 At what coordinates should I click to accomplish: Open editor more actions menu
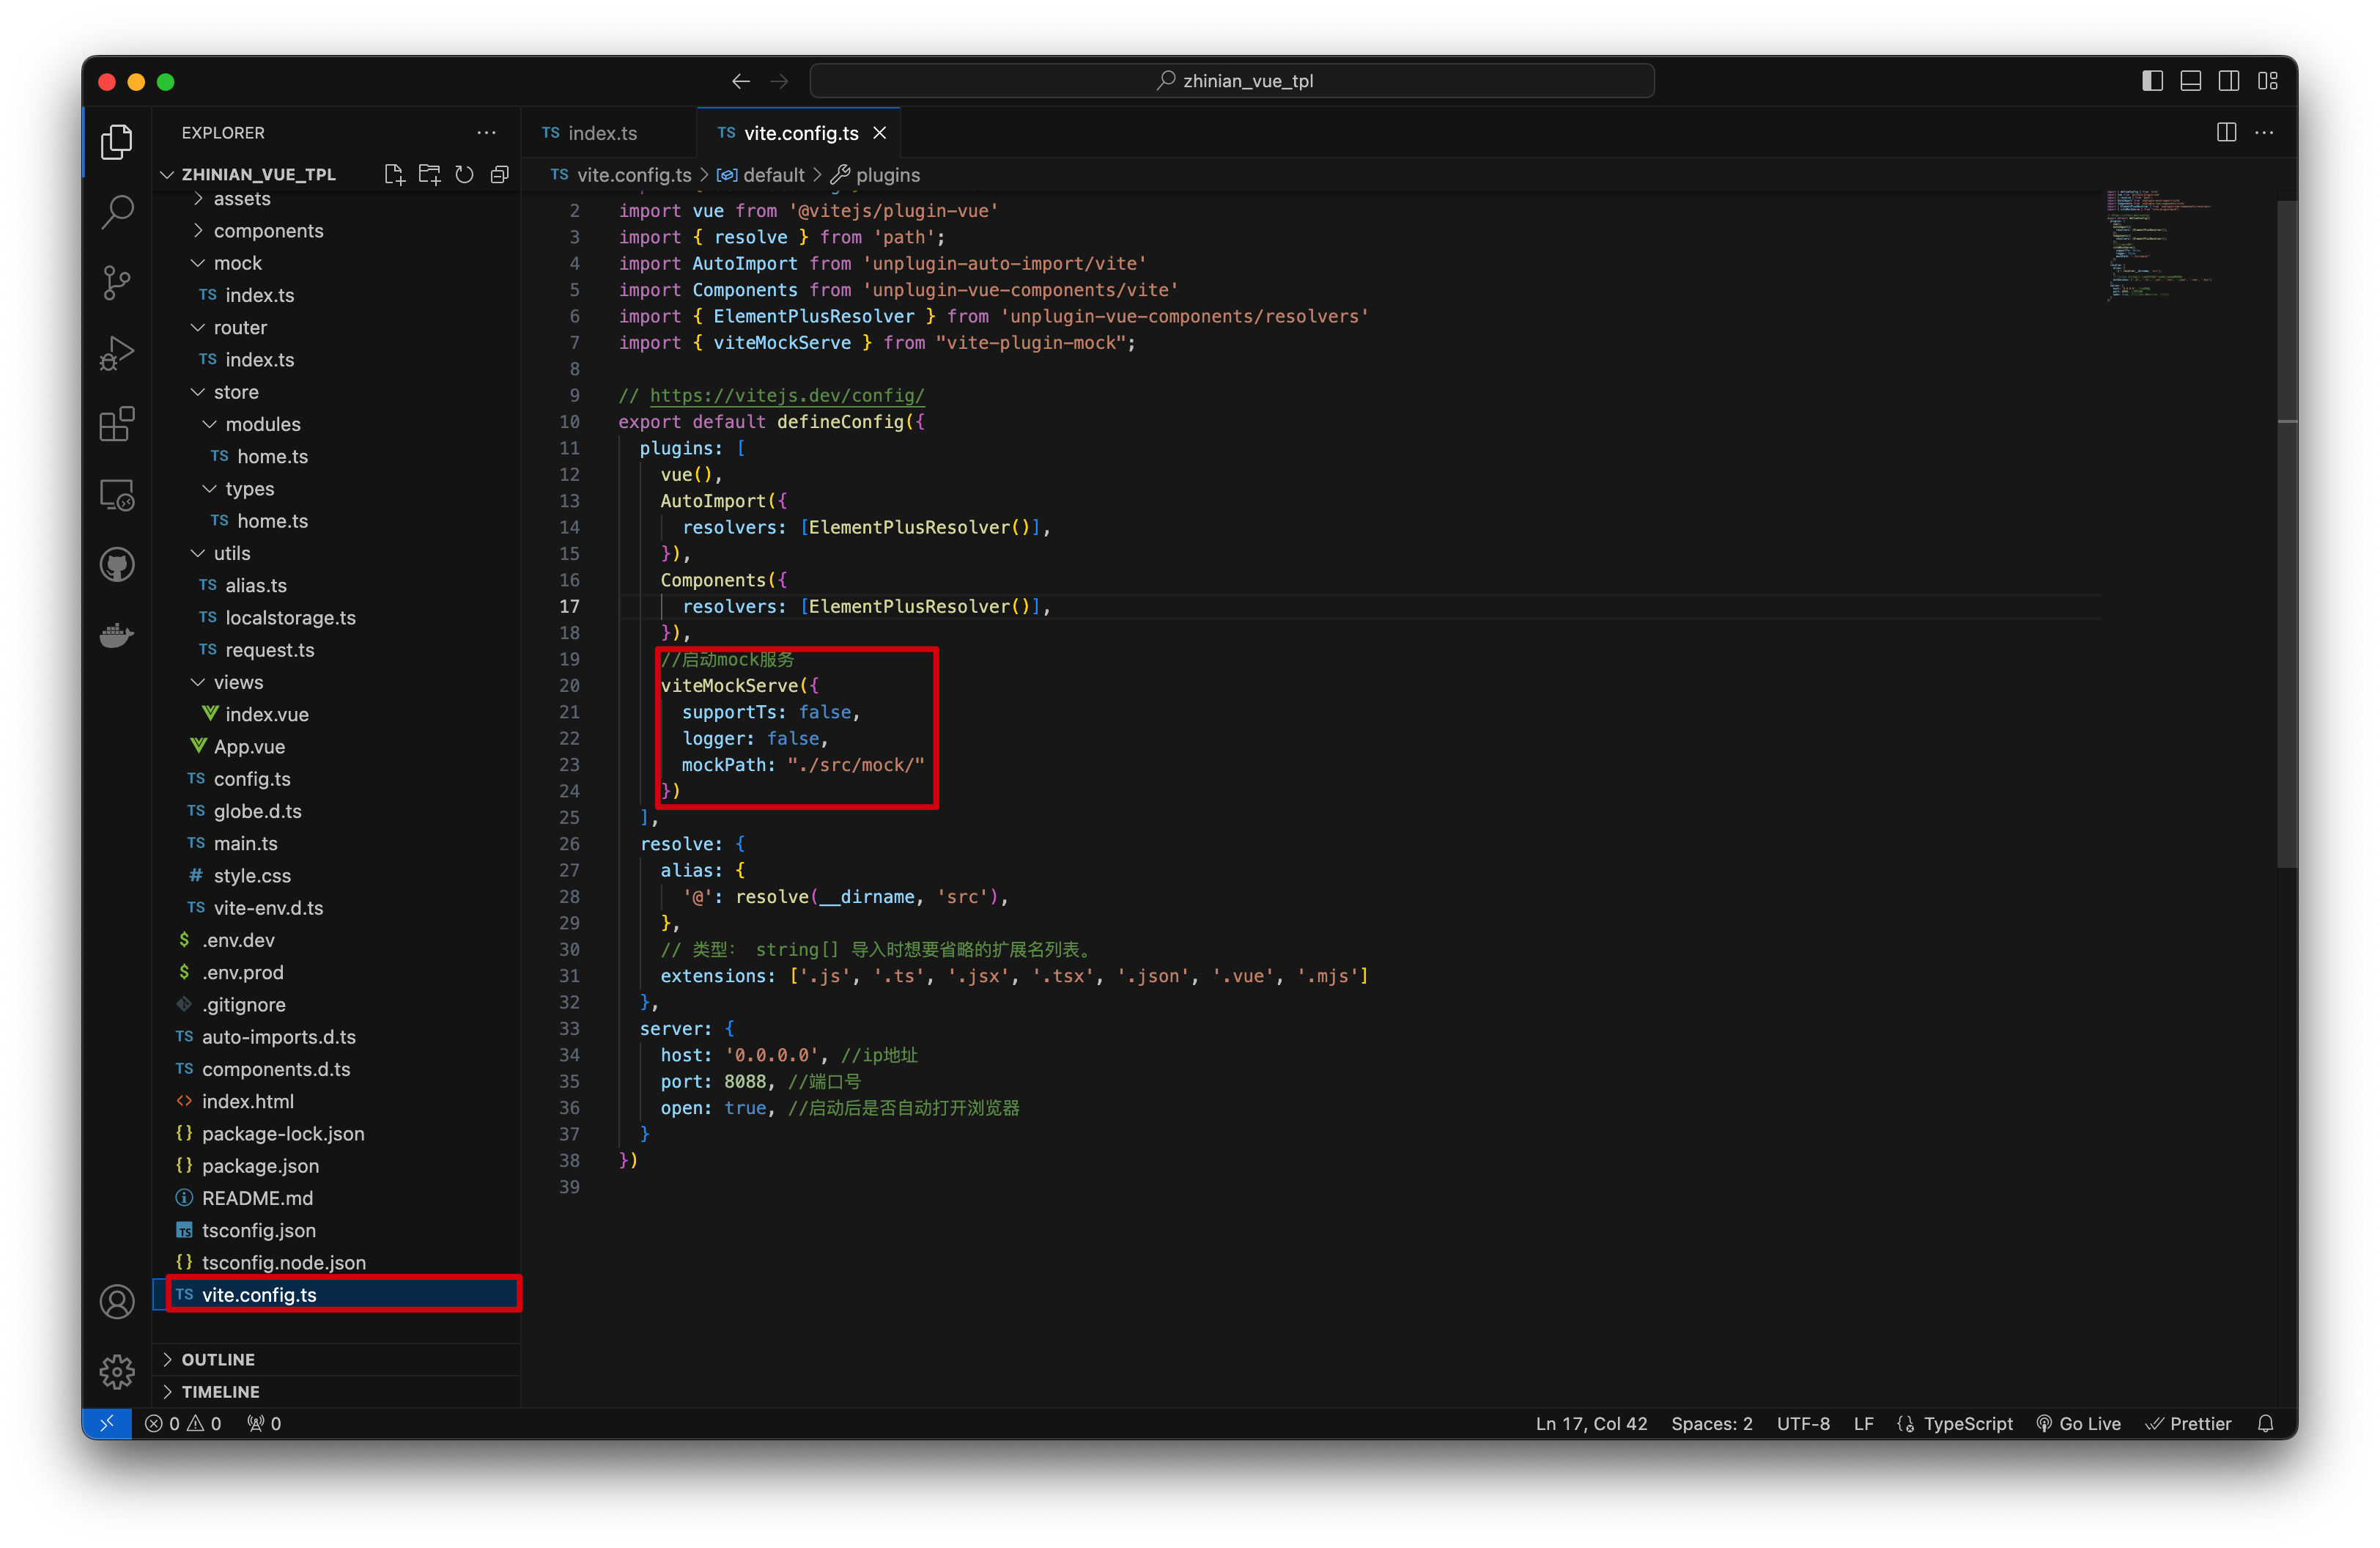(2265, 133)
